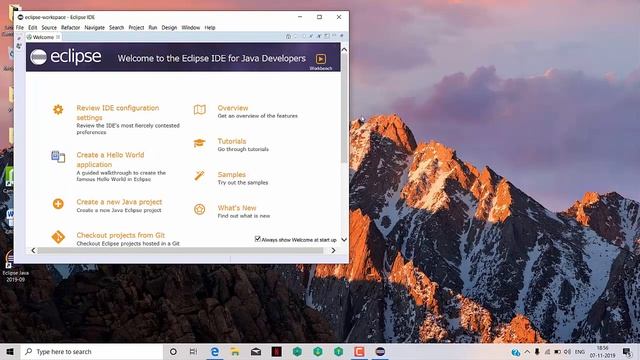Open File Explorer from the taskbar
The image size is (640, 360).
click(235, 351)
